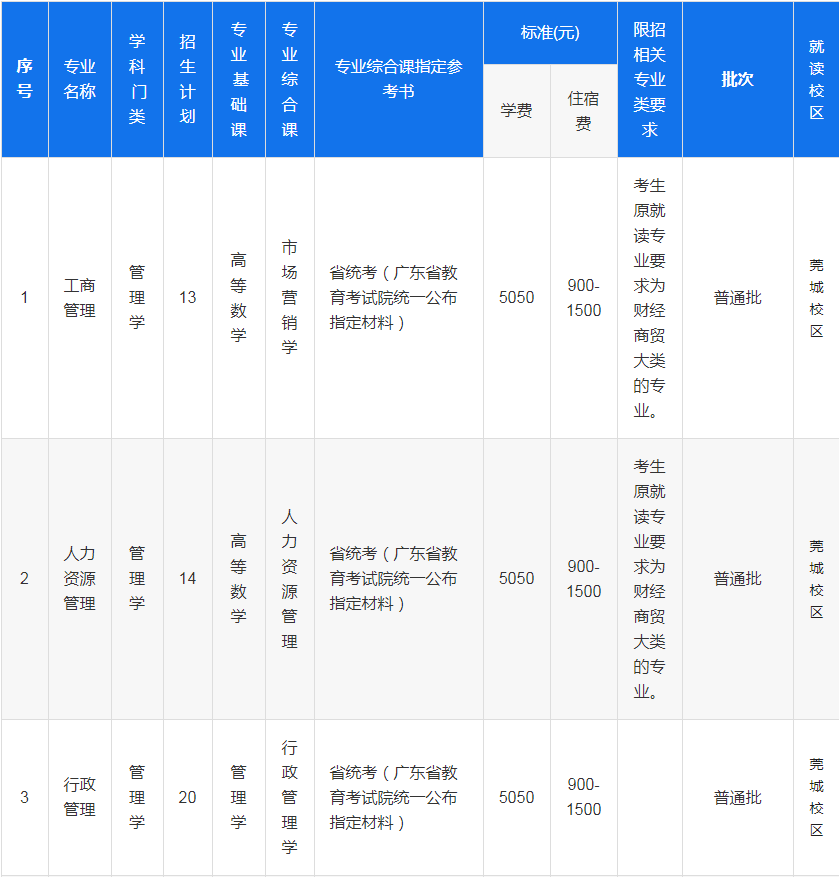The image size is (839, 877).
Task: Select the 招生计划 column header
Action: pos(188,79)
